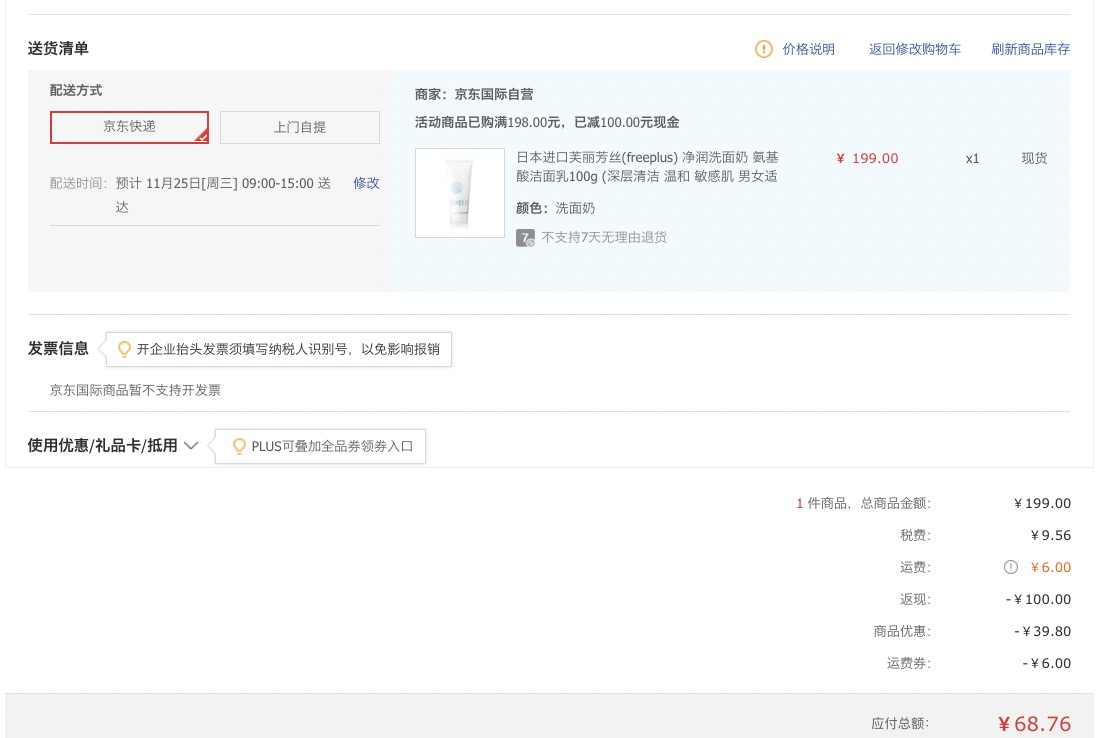Click the delivery time 11月25日 text

tap(223, 195)
